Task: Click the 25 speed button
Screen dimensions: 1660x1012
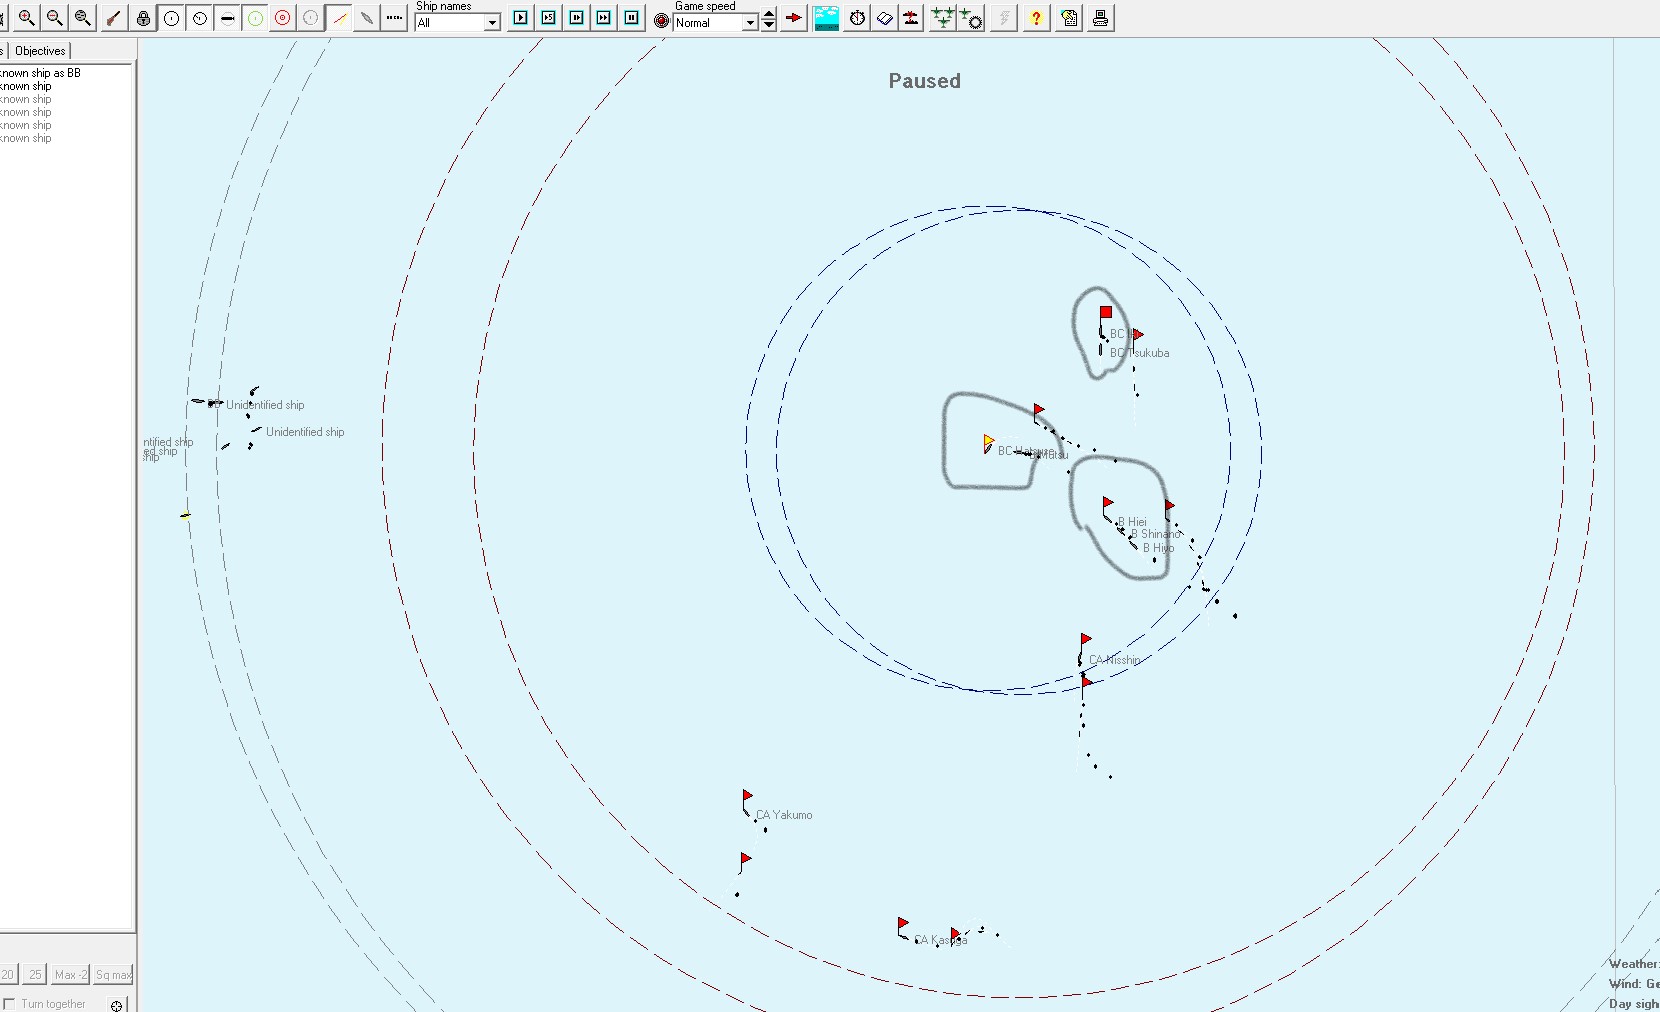Action: pyautogui.click(x=35, y=974)
